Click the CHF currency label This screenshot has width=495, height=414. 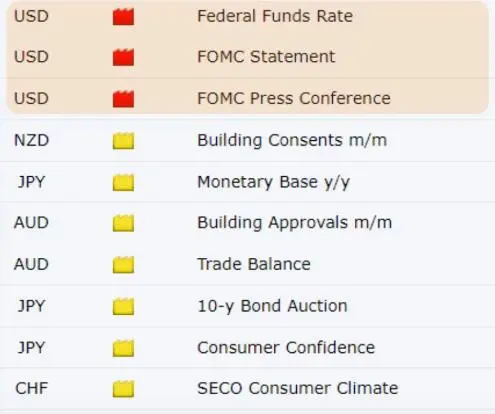[x=31, y=388]
